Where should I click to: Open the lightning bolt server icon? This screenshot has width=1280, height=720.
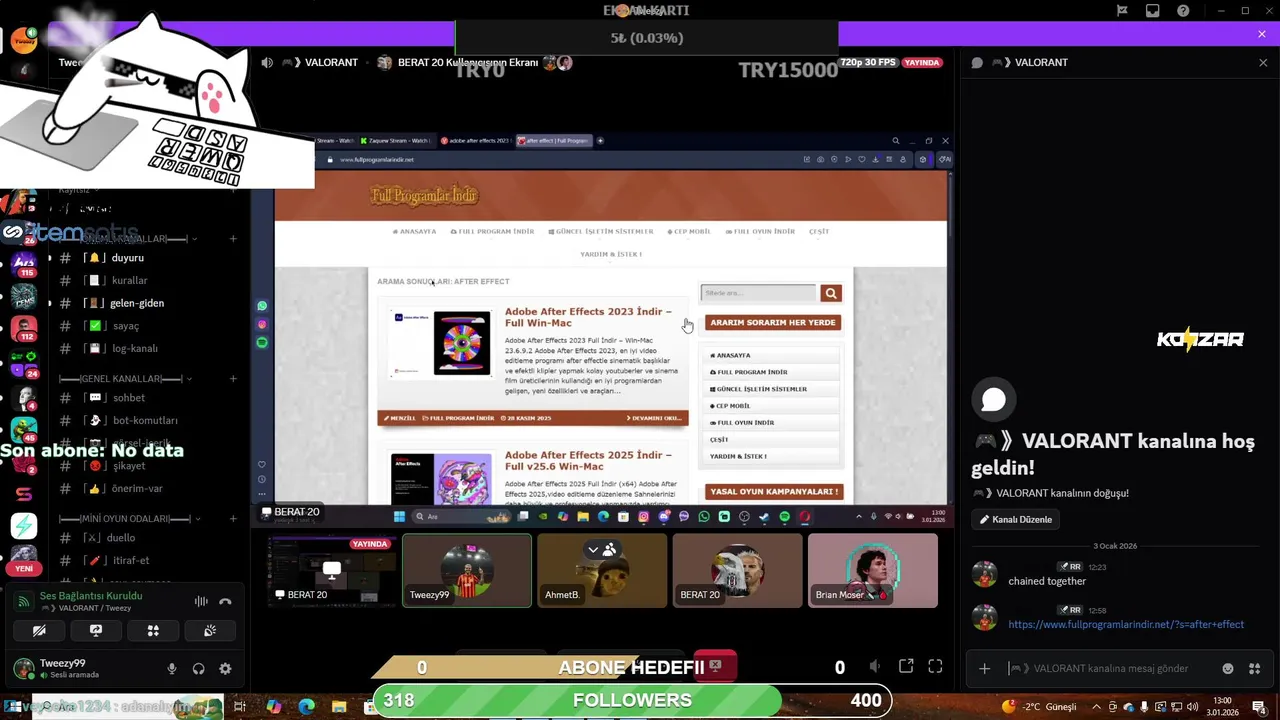point(24,525)
